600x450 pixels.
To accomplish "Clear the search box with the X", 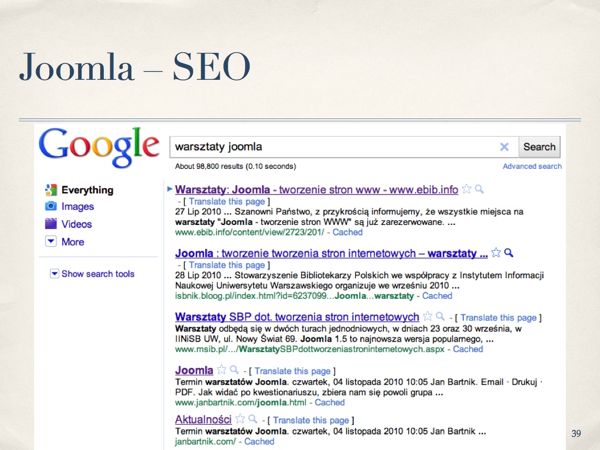I will 504,146.
